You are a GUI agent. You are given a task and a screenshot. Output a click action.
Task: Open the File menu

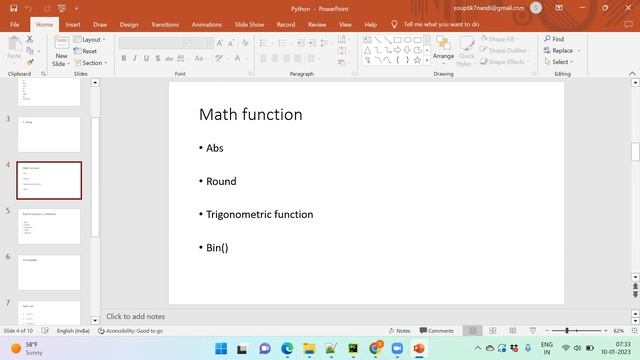(15, 24)
